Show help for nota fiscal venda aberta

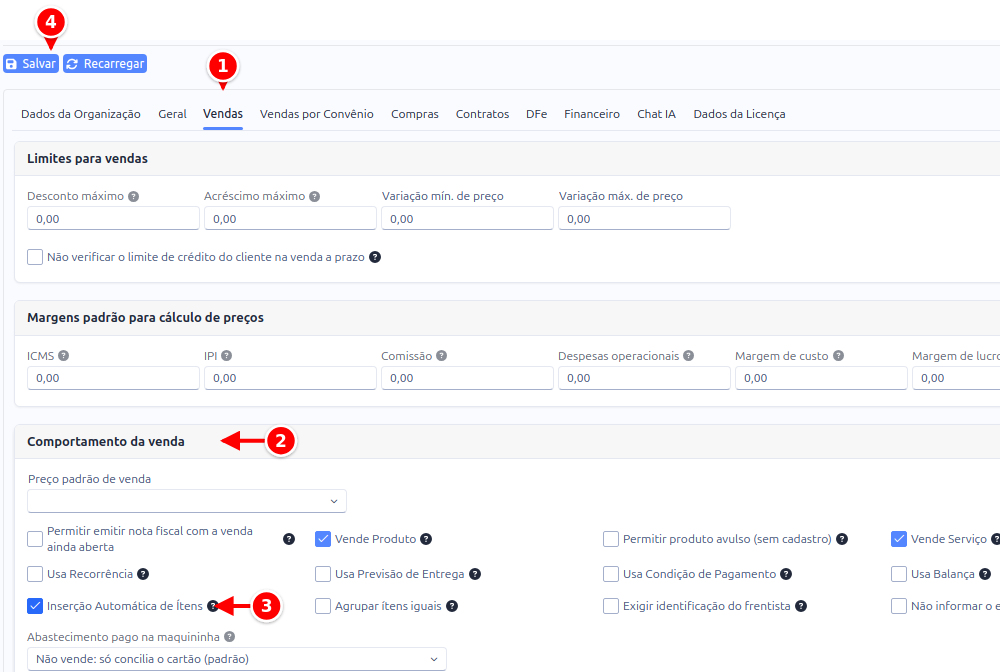[x=289, y=539]
